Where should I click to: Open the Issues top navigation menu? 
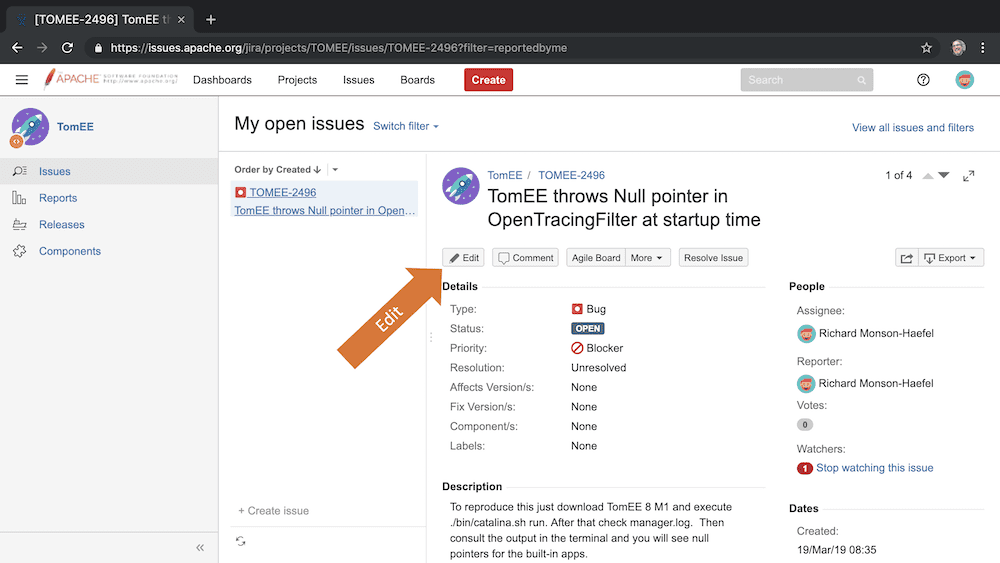pos(358,80)
